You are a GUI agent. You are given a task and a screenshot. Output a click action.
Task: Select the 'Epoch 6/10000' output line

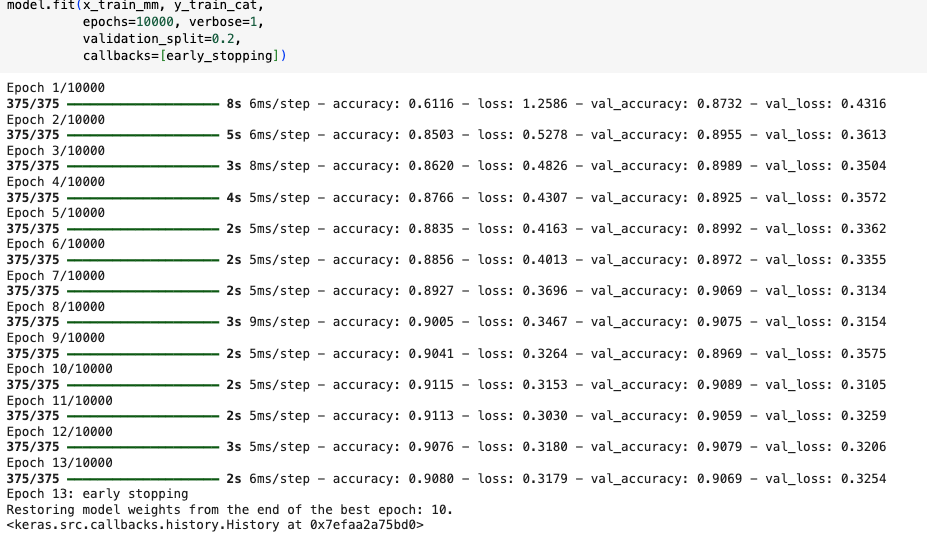coord(56,244)
